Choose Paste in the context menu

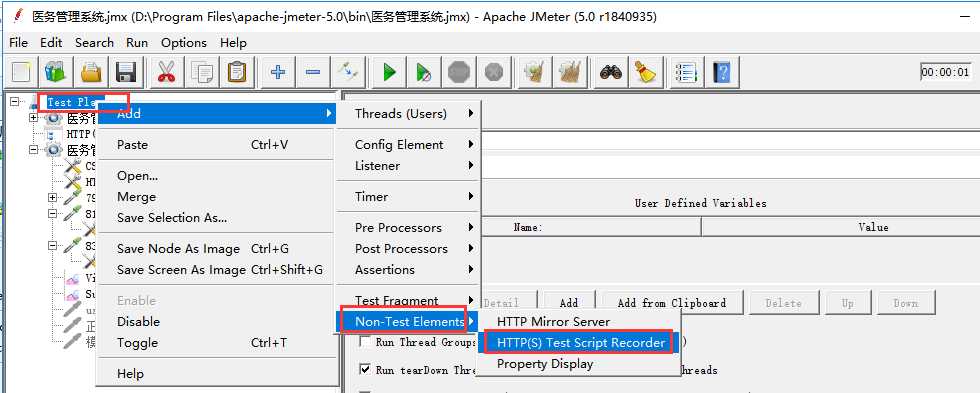coord(218,144)
